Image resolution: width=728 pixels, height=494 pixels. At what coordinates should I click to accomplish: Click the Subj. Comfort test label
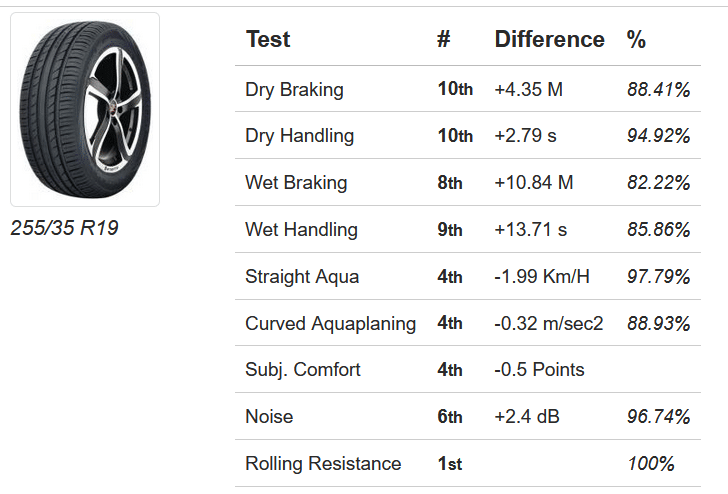302,370
